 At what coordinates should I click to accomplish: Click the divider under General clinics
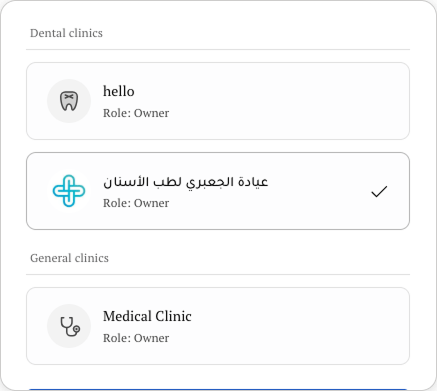[x=218, y=275]
